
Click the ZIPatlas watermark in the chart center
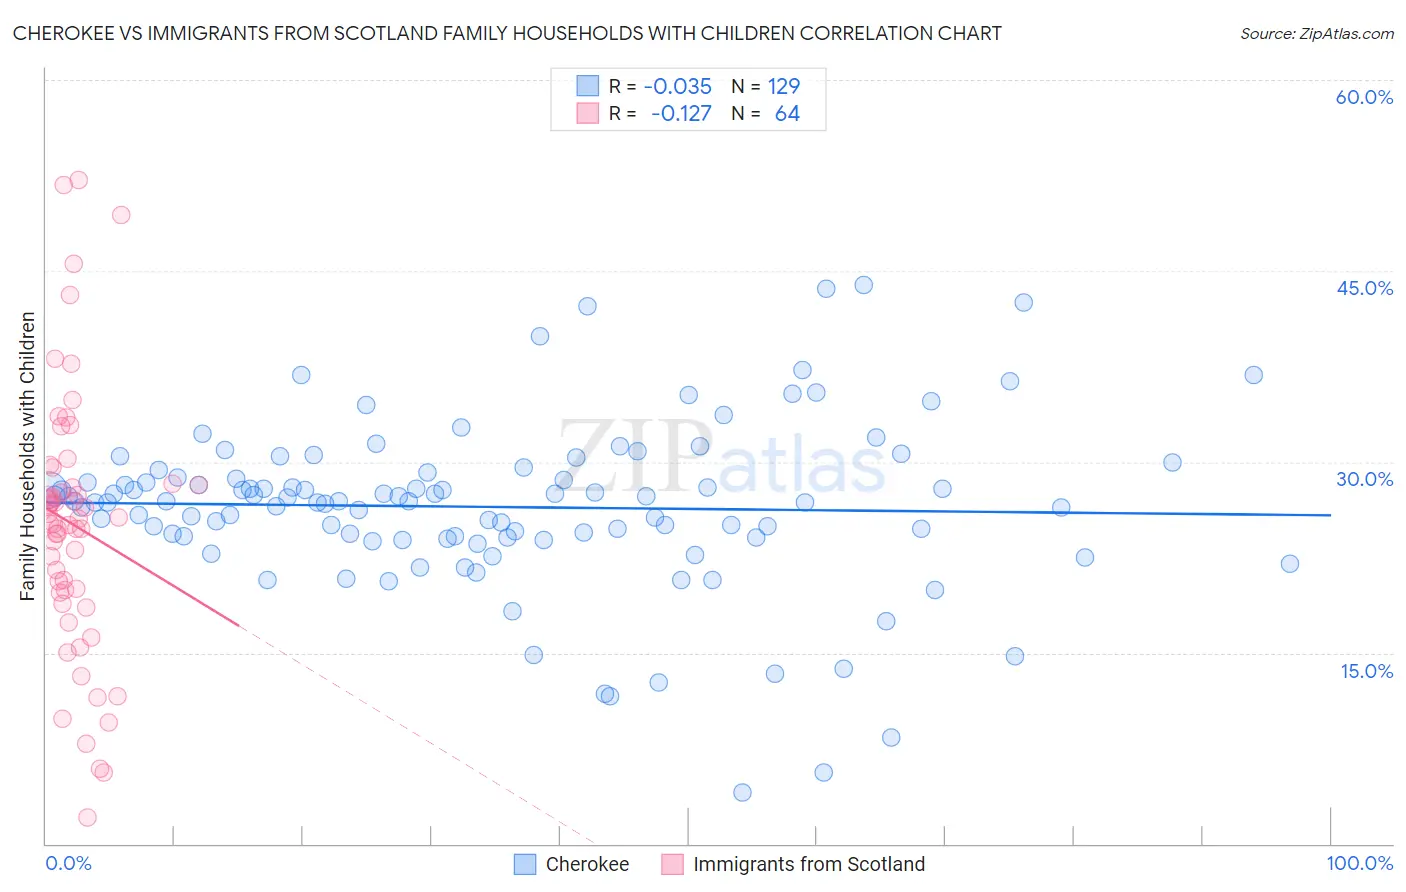tap(722, 456)
